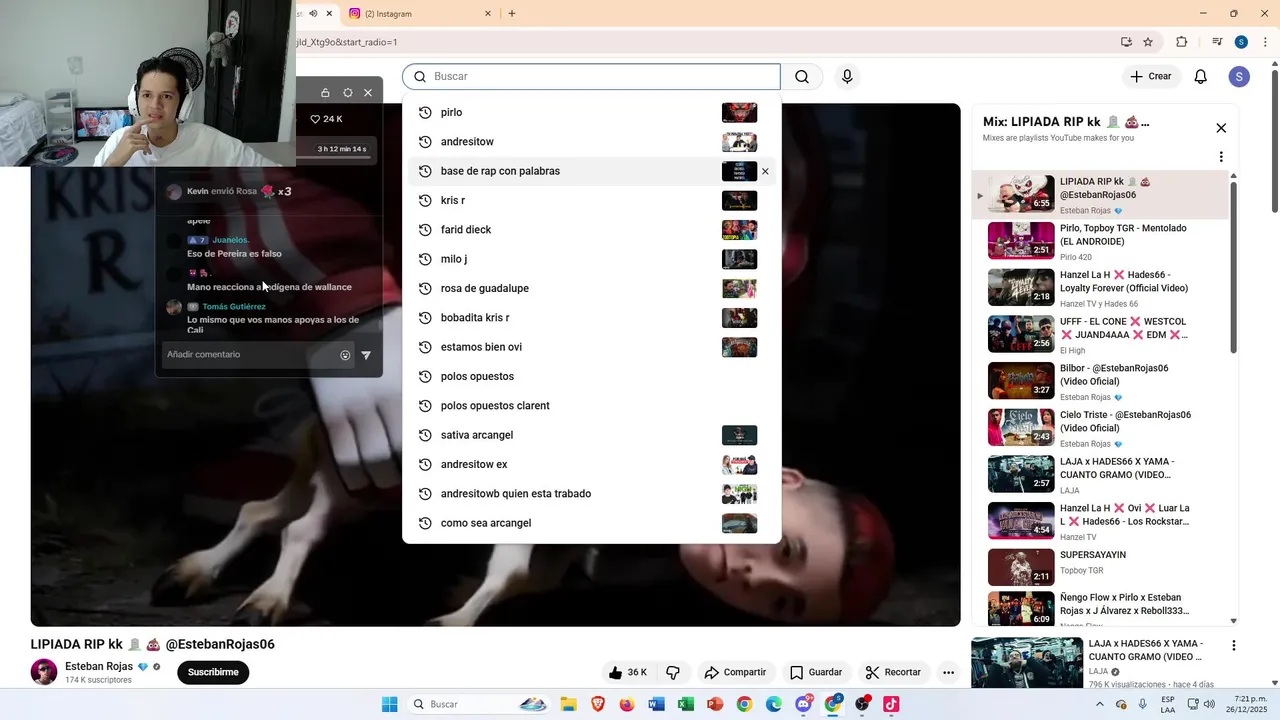Open YouTube notifications bell
The width and height of the screenshot is (1280, 720).
(1201, 77)
